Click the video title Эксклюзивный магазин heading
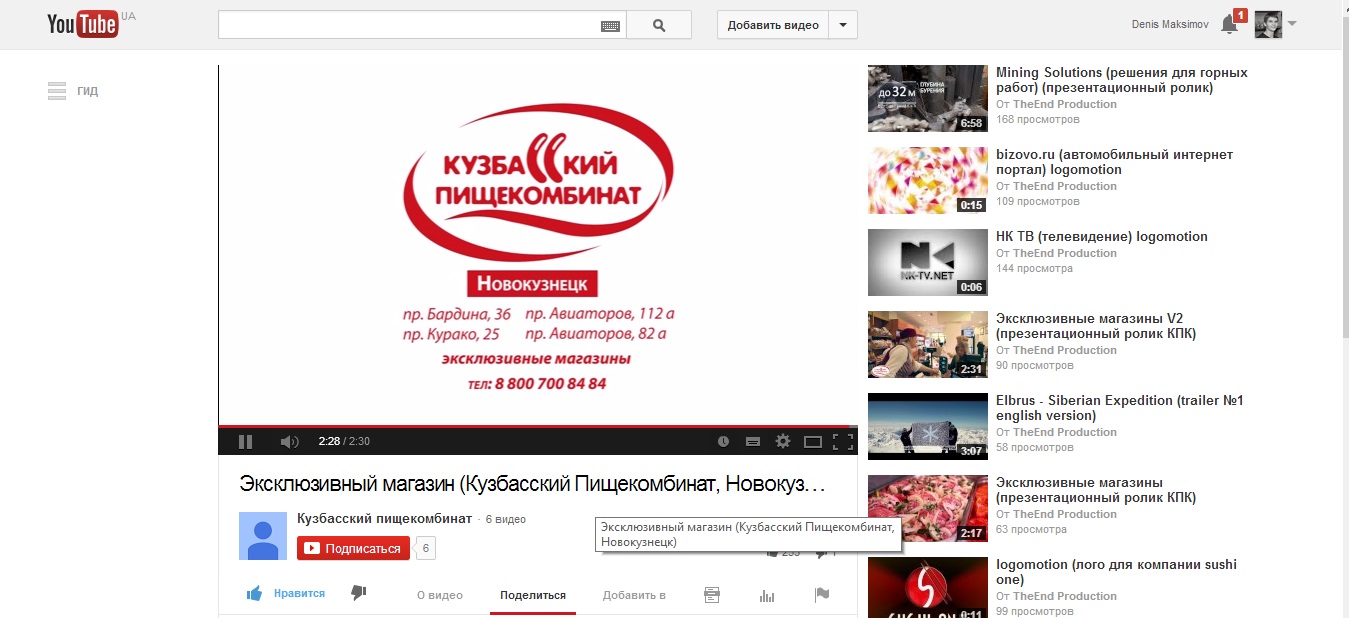The image size is (1349, 618). click(x=532, y=484)
